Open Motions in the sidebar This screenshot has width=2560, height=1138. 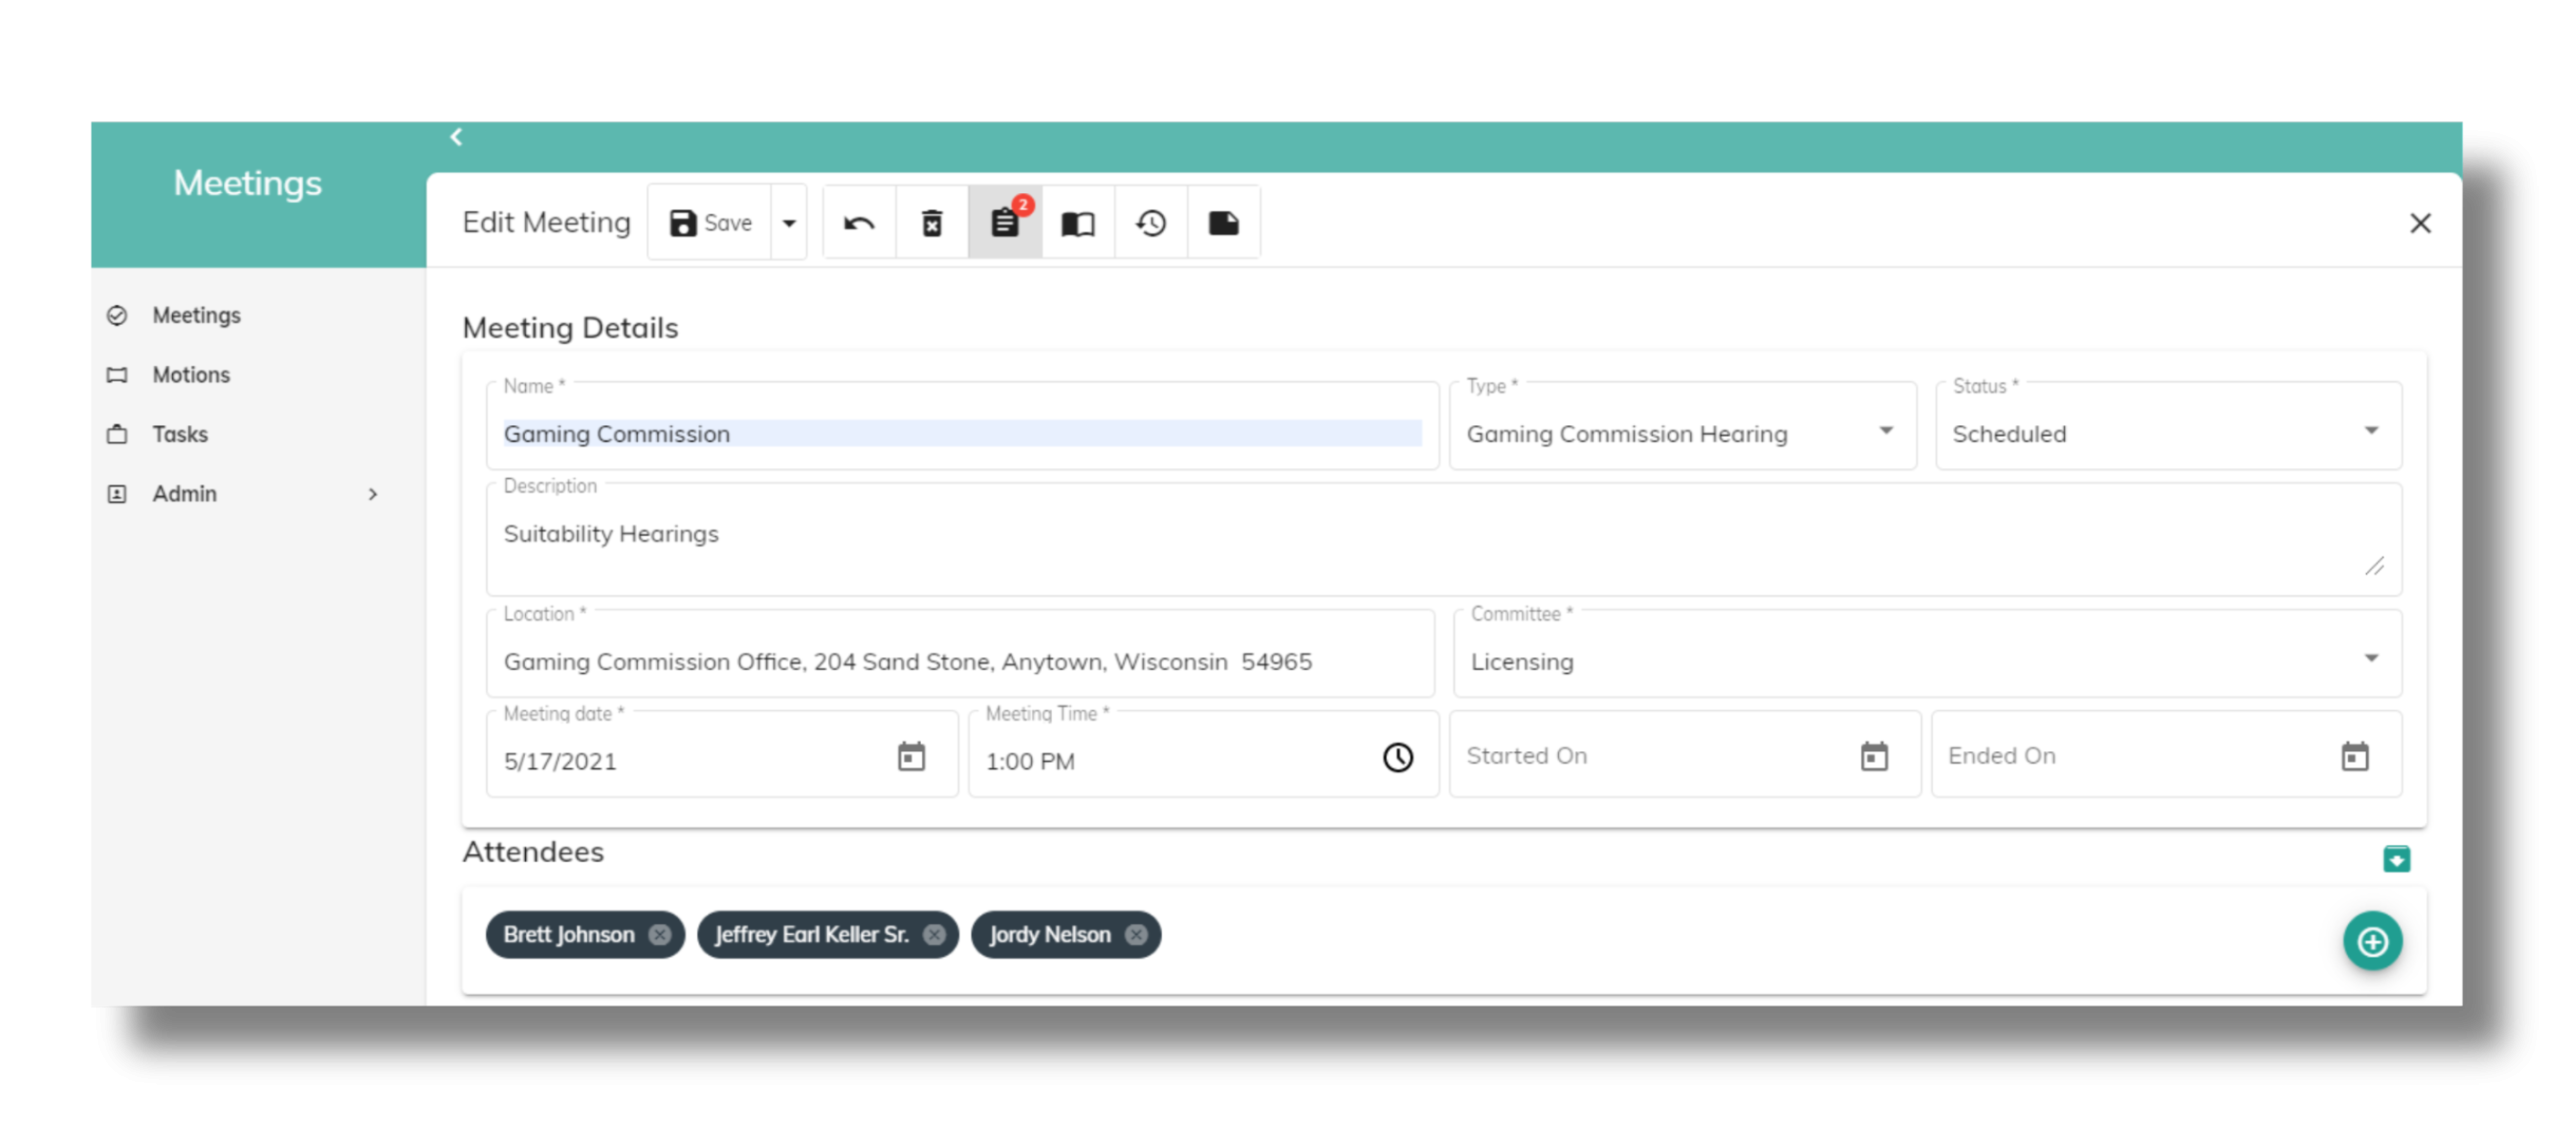[191, 375]
